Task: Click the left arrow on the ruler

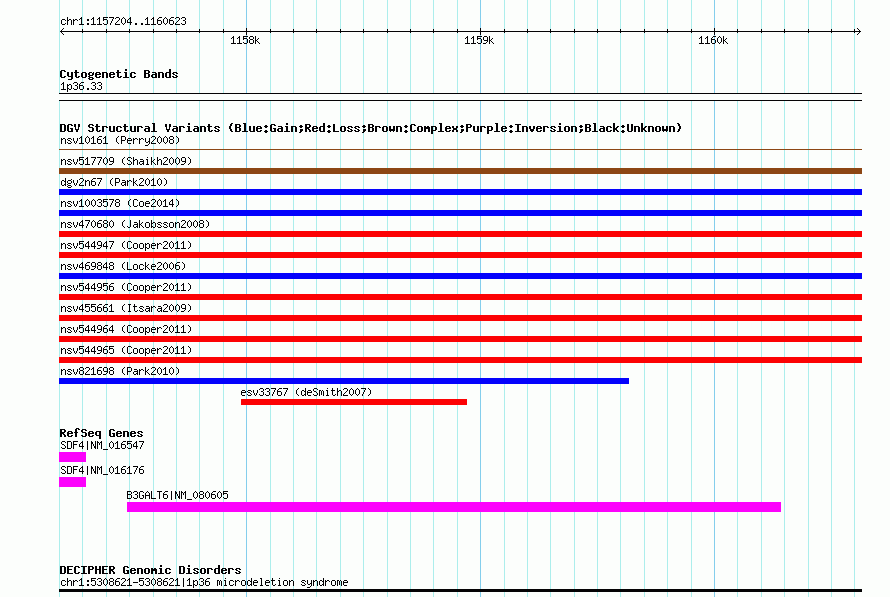Action: 62,31
